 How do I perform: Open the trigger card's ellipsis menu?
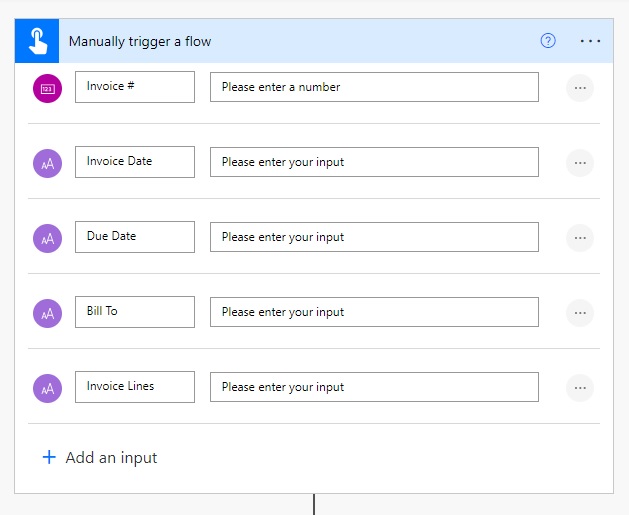pyautogui.click(x=590, y=41)
